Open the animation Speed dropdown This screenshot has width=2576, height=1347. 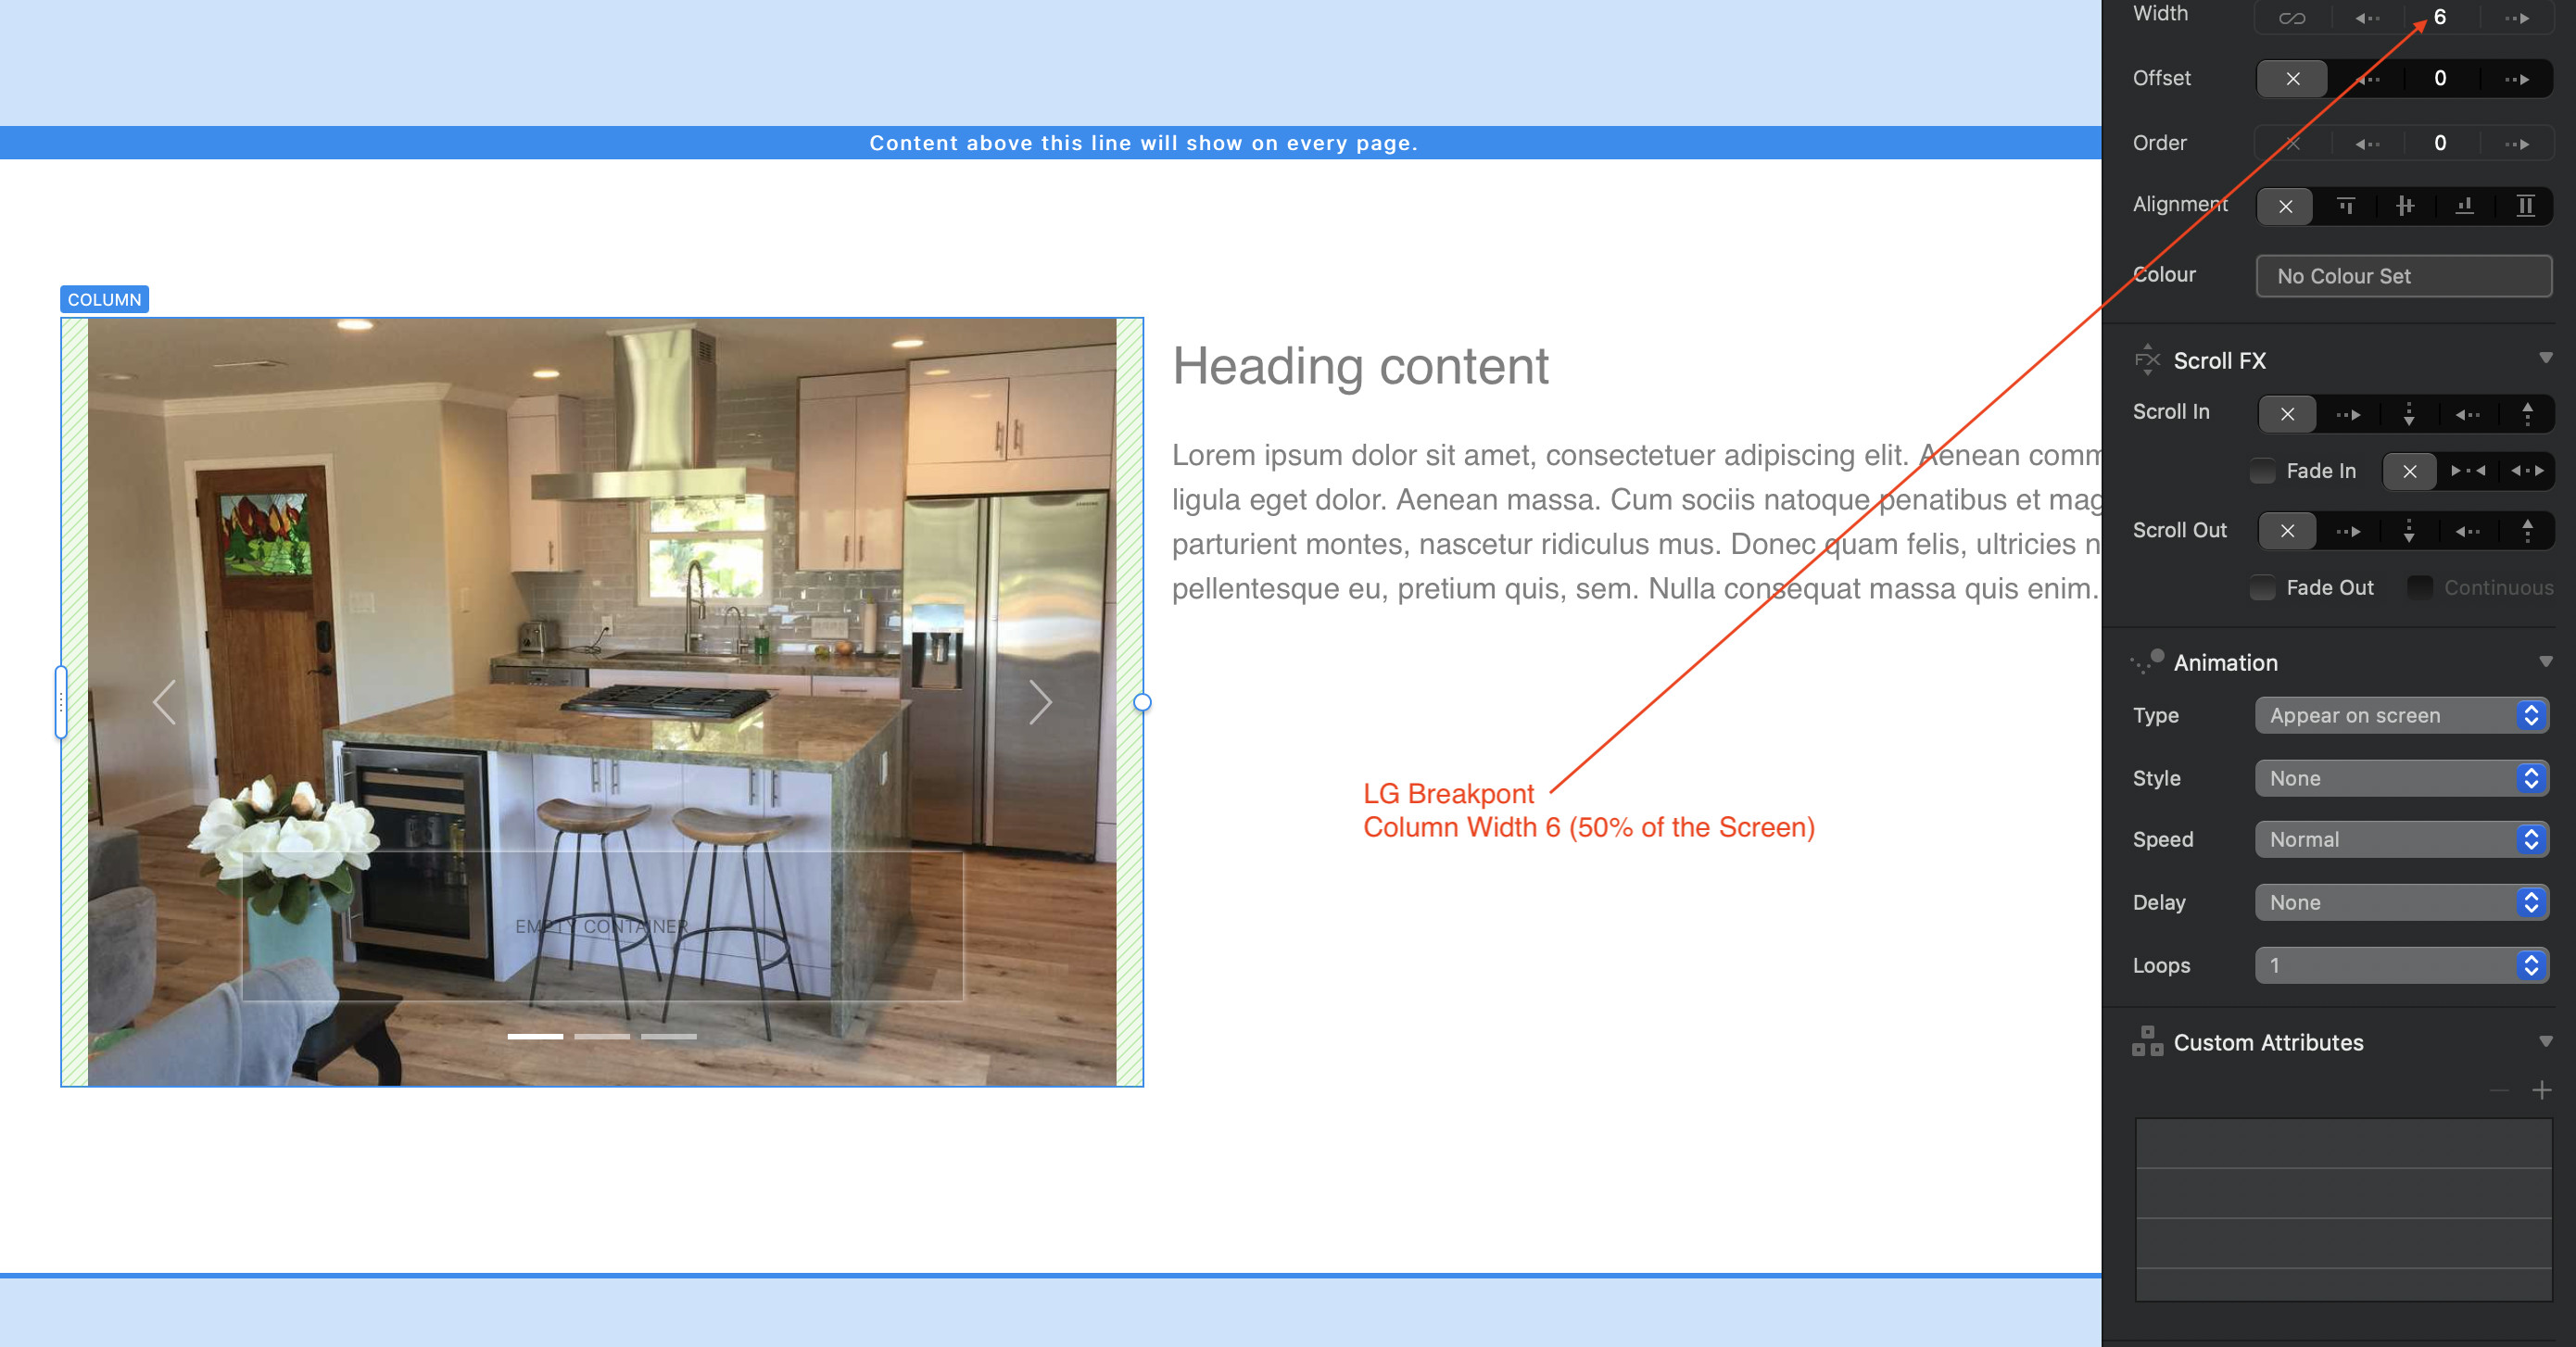(2401, 840)
